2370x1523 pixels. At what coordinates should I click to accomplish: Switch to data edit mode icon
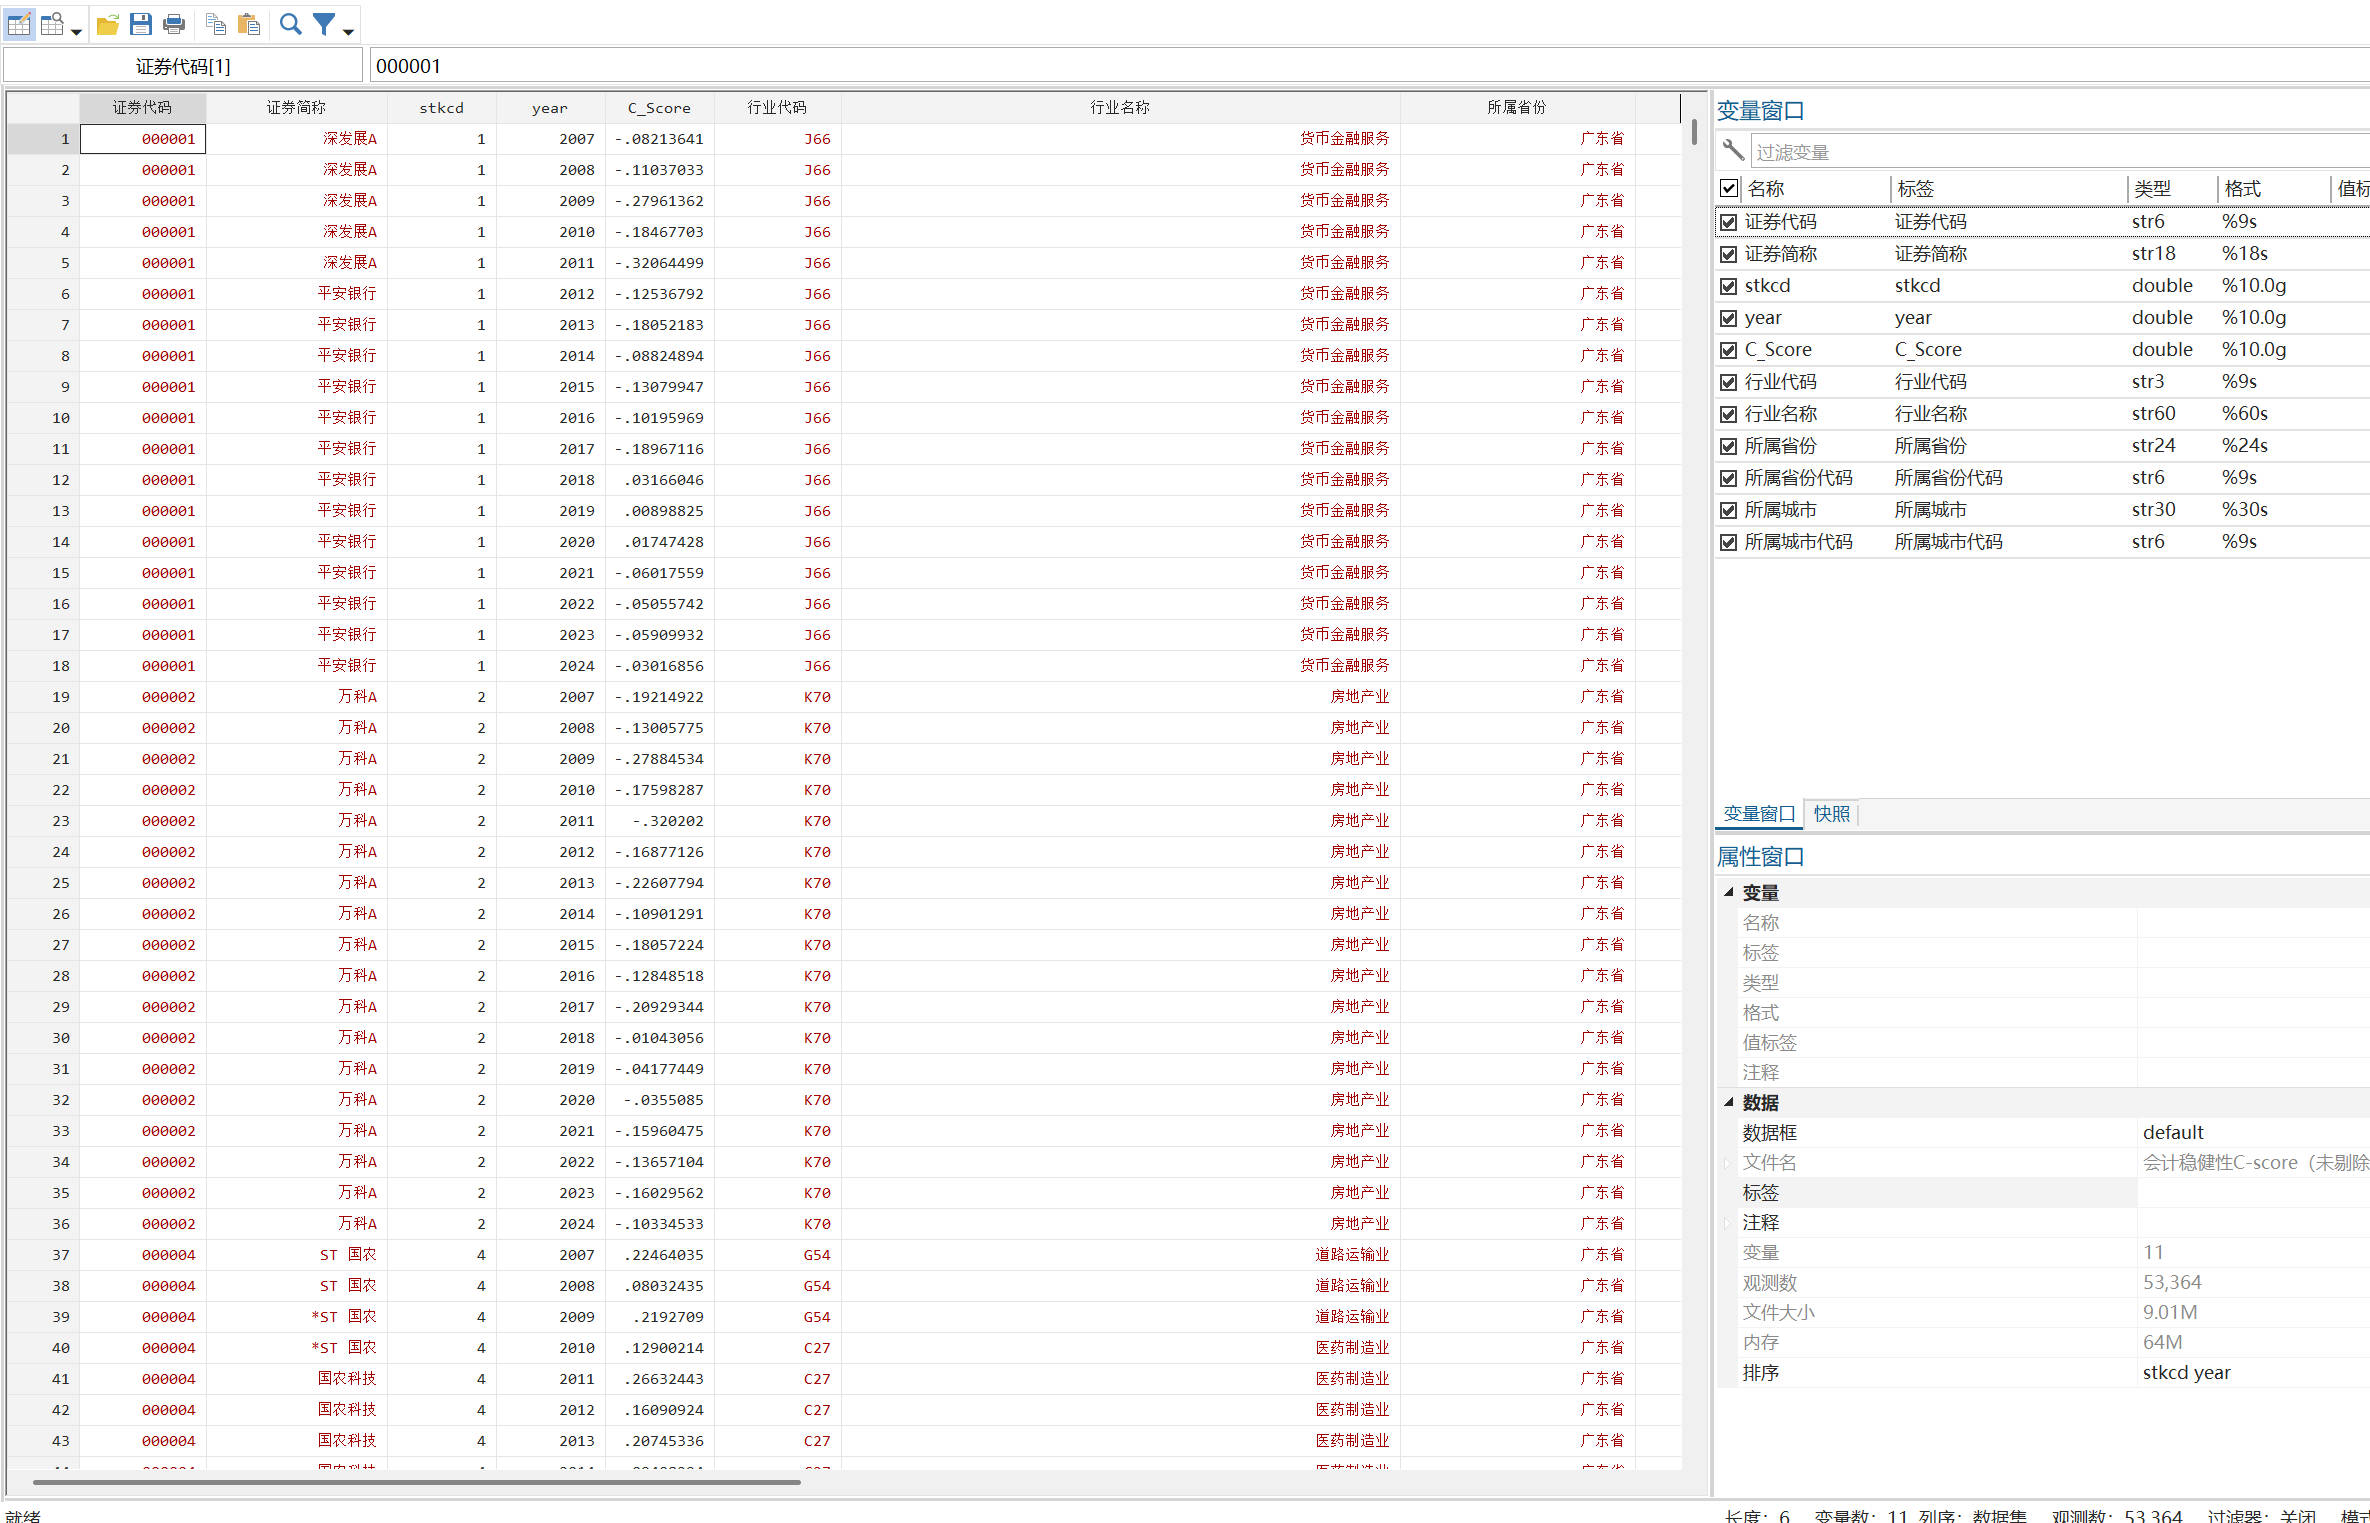point(19,24)
